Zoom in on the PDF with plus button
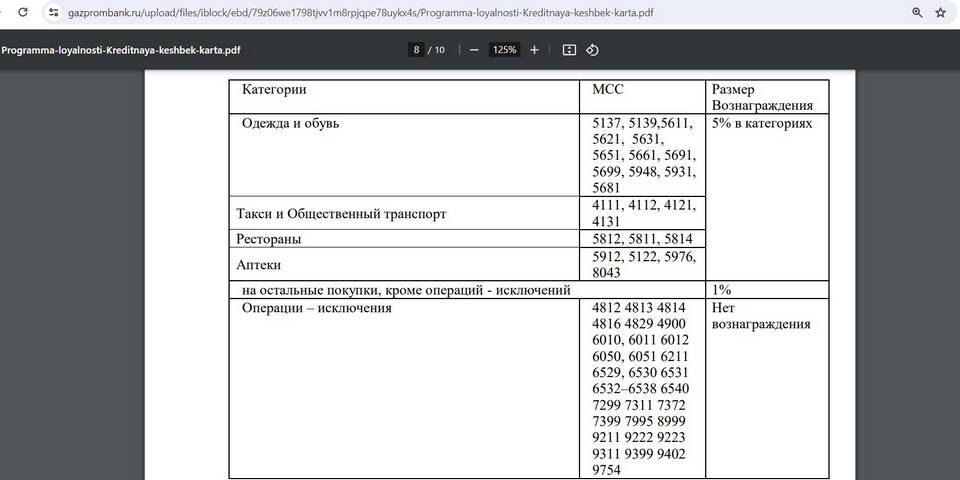This screenshot has height=480, width=960. 534,50
